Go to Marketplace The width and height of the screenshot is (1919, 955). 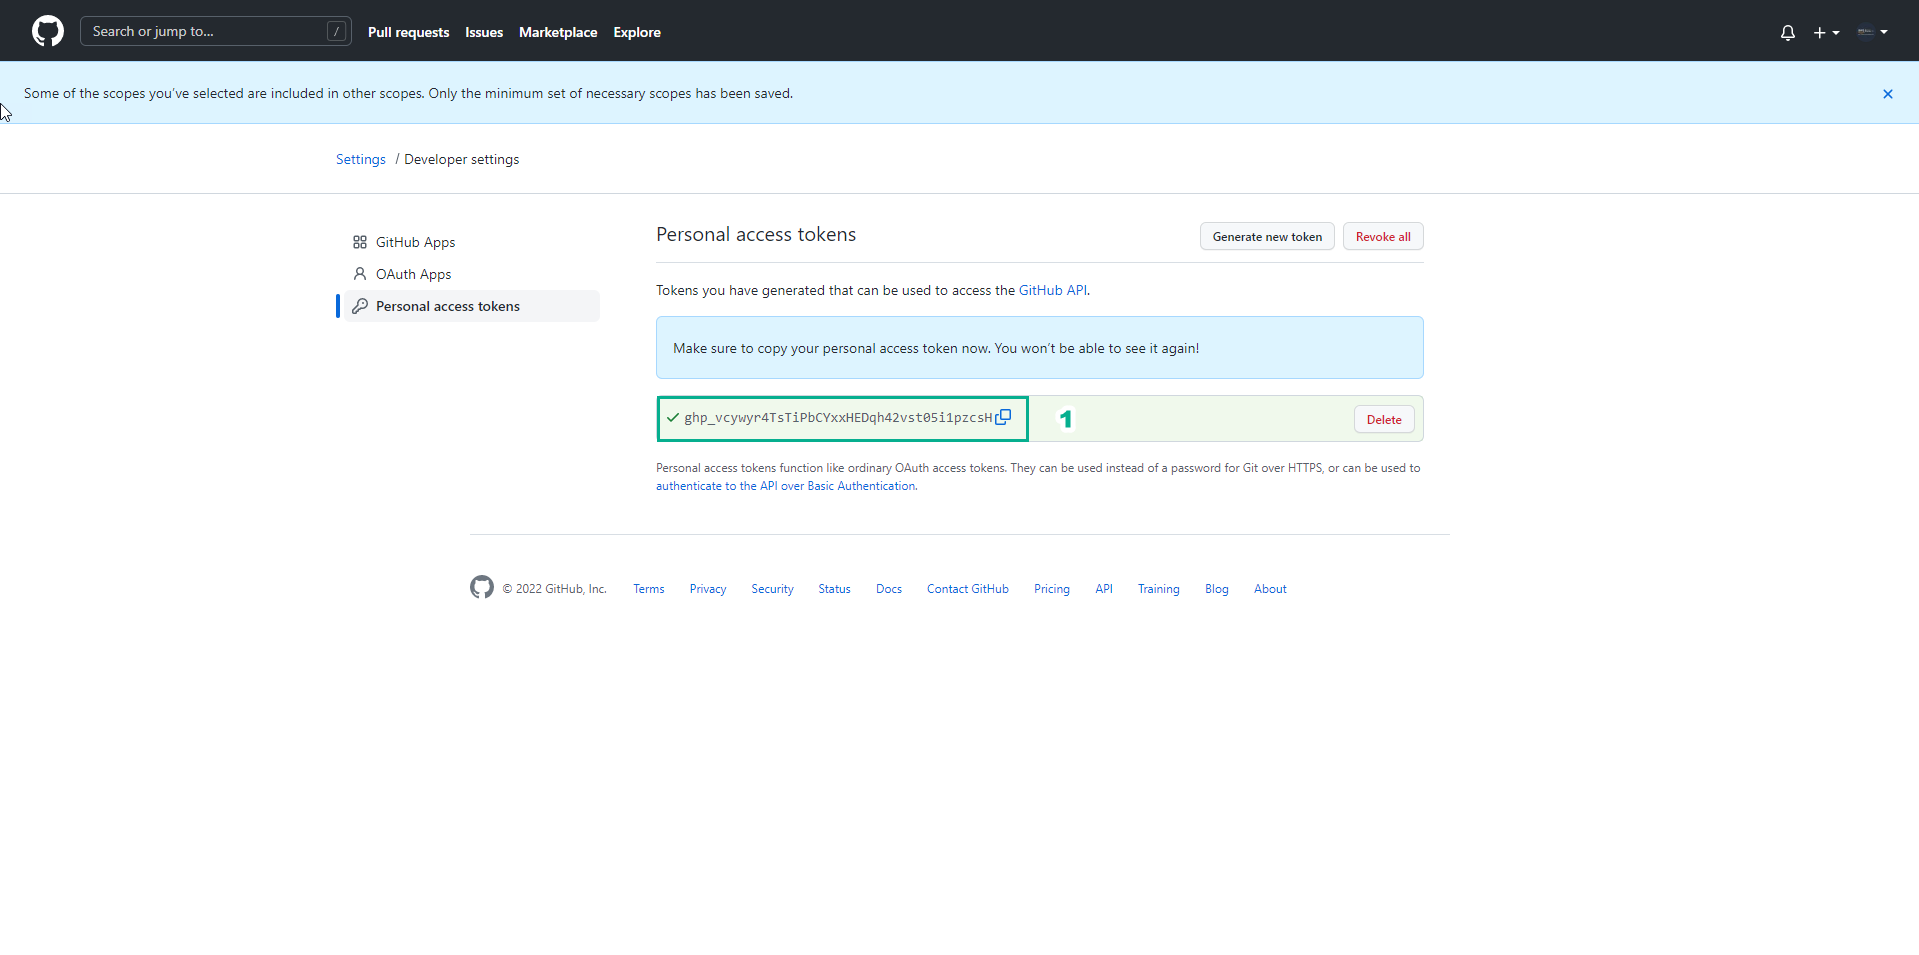[x=558, y=32]
